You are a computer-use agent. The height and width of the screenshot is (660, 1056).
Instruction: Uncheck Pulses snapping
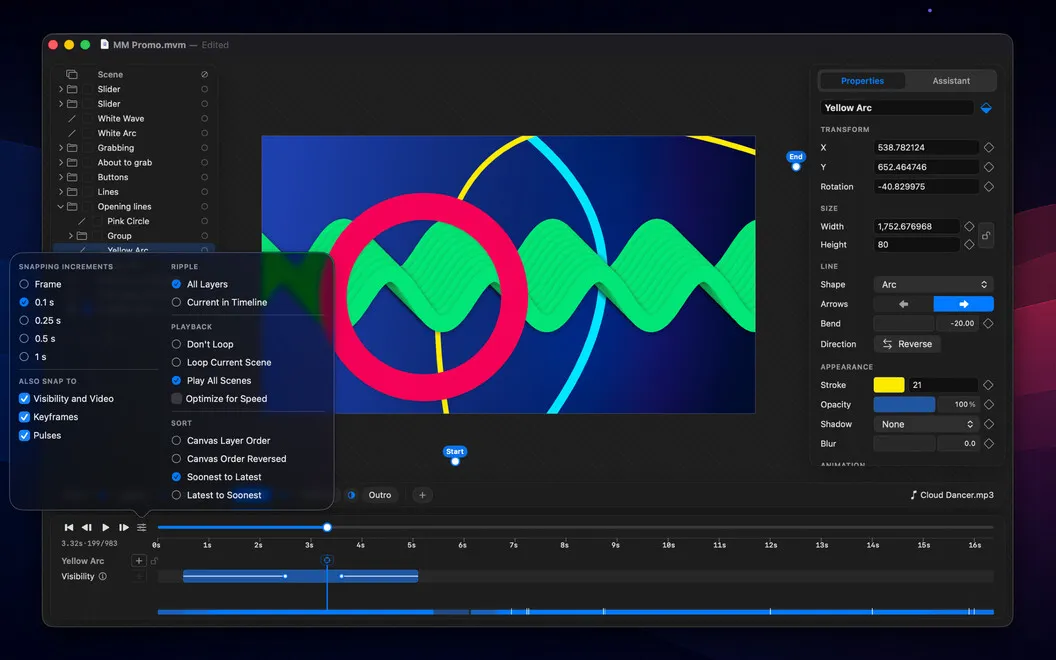(x=24, y=436)
